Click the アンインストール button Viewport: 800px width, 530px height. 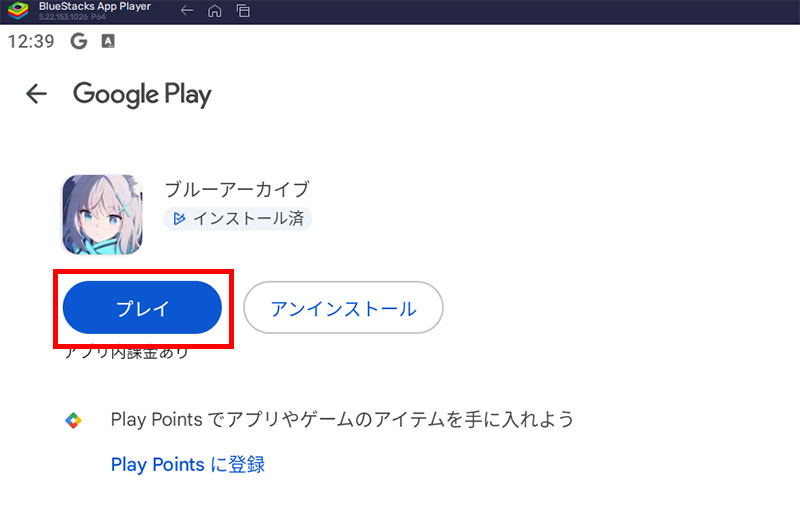click(343, 309)
